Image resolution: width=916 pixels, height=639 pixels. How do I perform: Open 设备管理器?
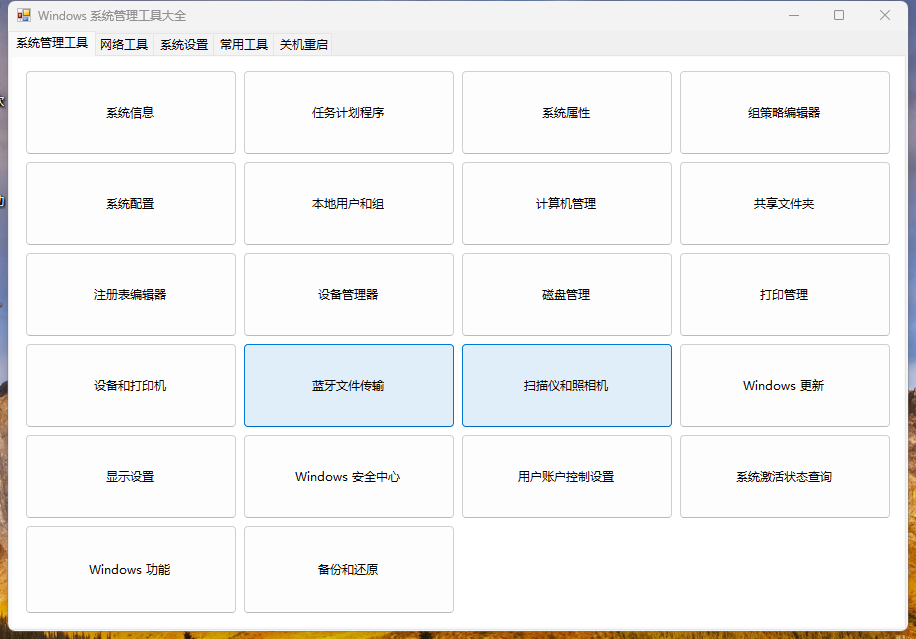348,295
